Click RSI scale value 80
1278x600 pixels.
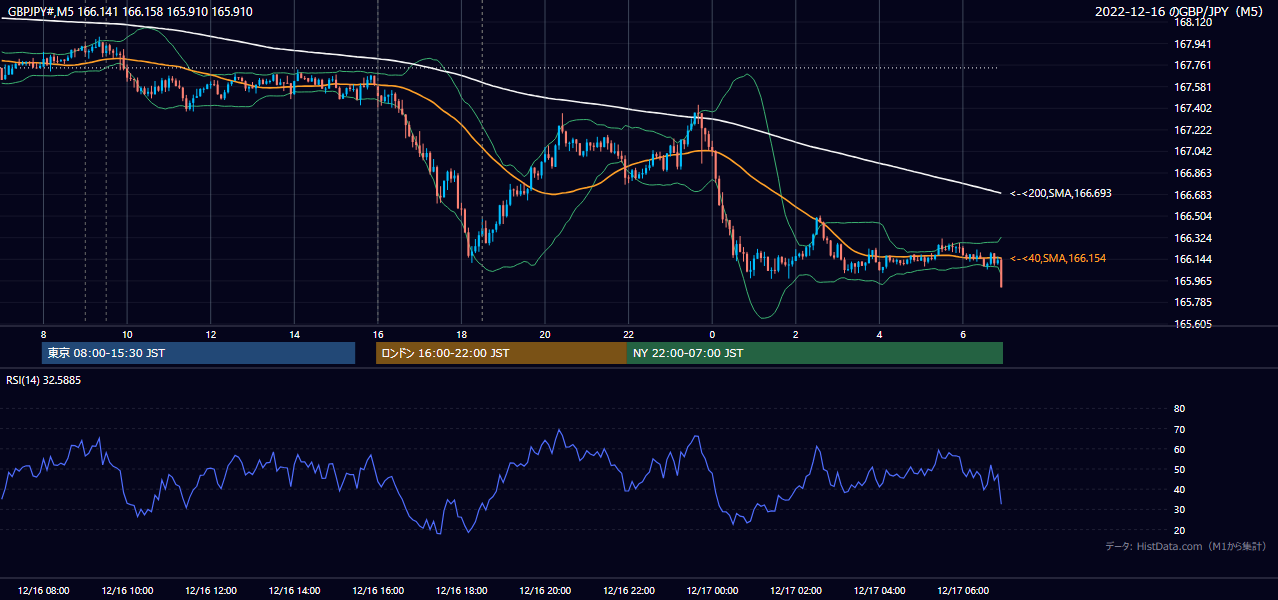(x=1179, y=409)
